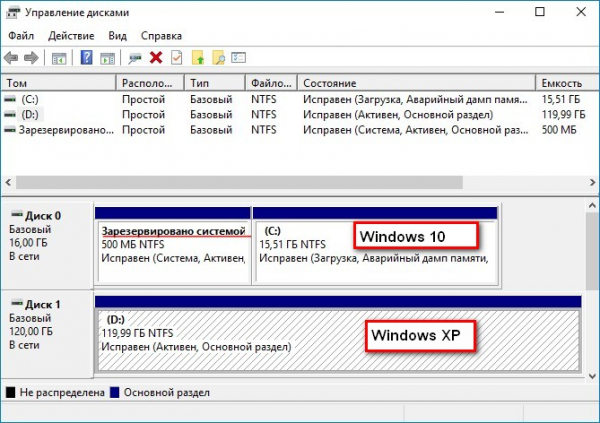
Task: Click the disk pane scroll up arrow
Action: pyautogui.click(x=592, y=206)
